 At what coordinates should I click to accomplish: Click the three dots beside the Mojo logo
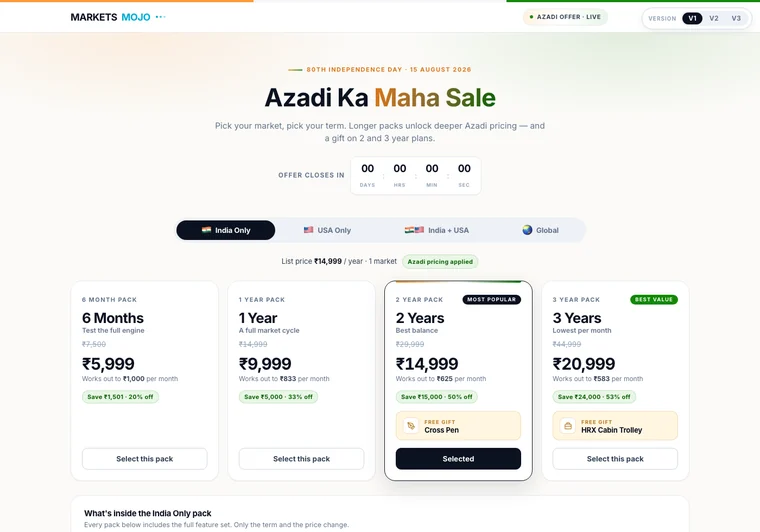160,17
